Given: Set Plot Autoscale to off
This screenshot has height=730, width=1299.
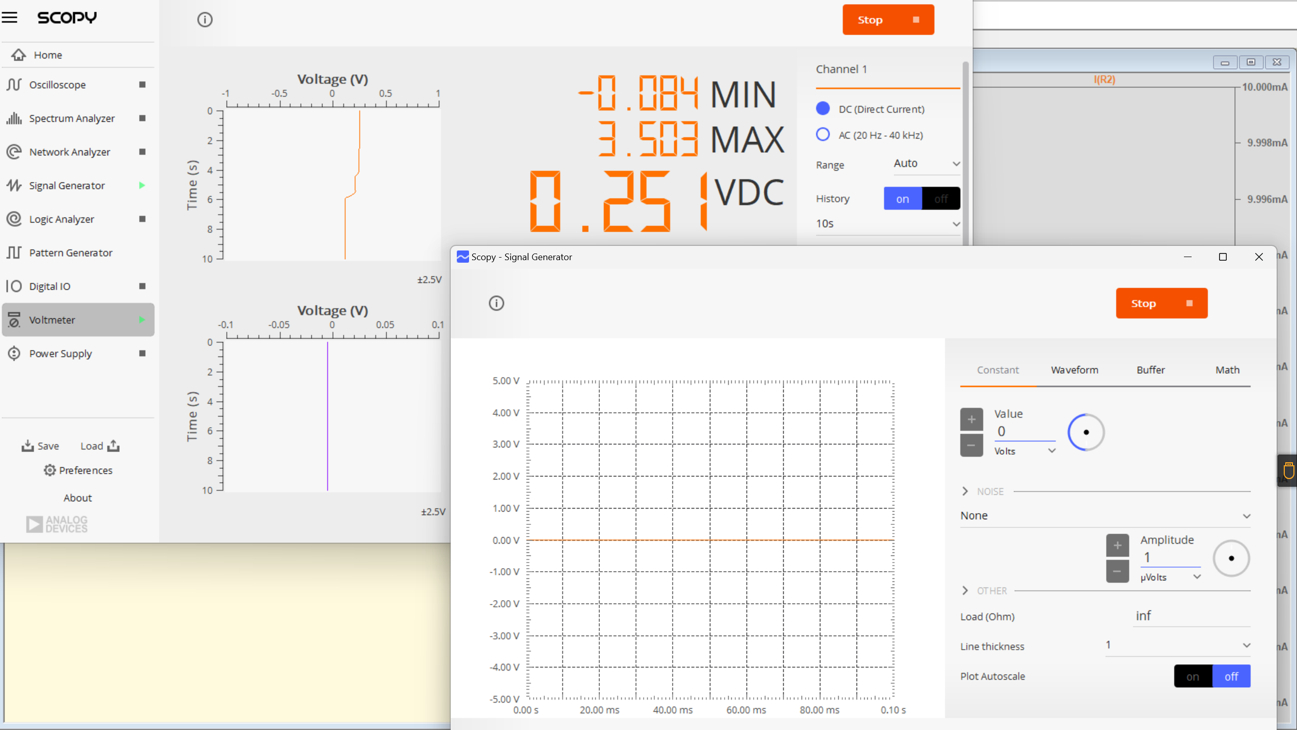Looking at the screenshot, I should click(x=1232, y=677).
